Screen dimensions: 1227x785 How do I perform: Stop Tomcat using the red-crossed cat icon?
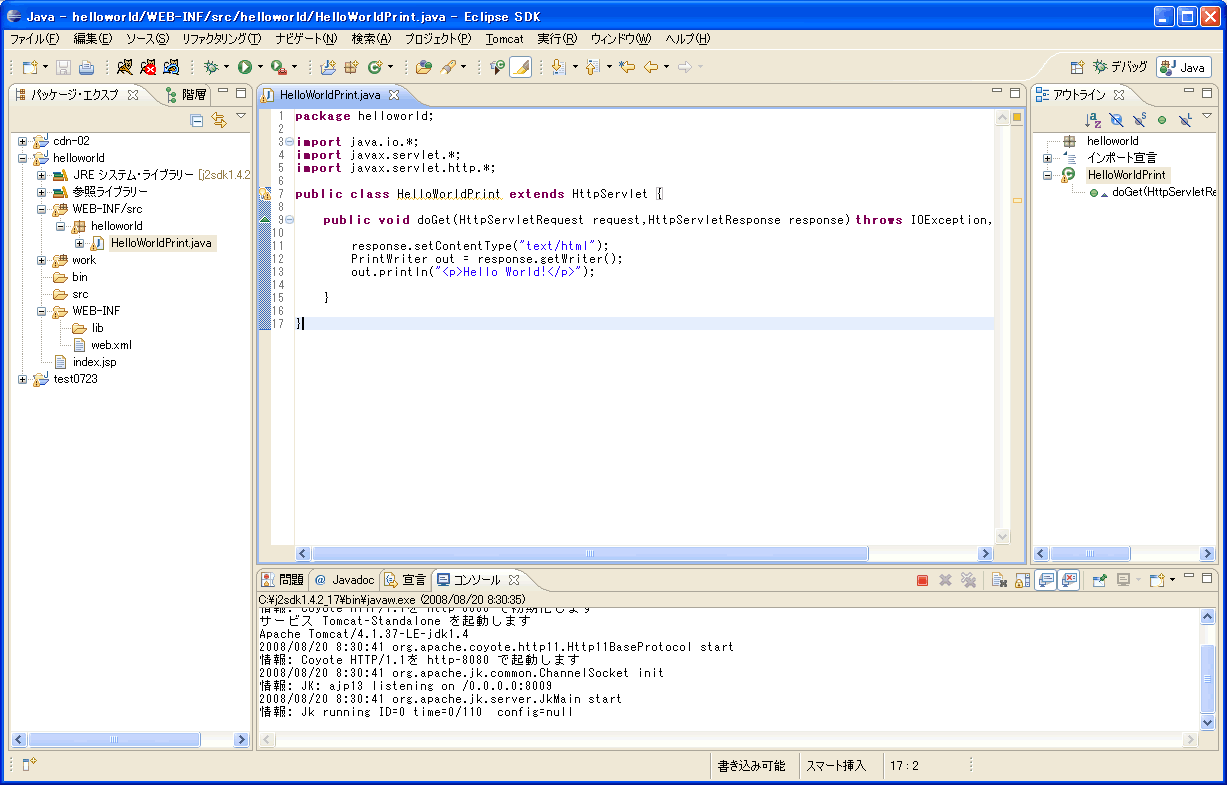(148, 67)
